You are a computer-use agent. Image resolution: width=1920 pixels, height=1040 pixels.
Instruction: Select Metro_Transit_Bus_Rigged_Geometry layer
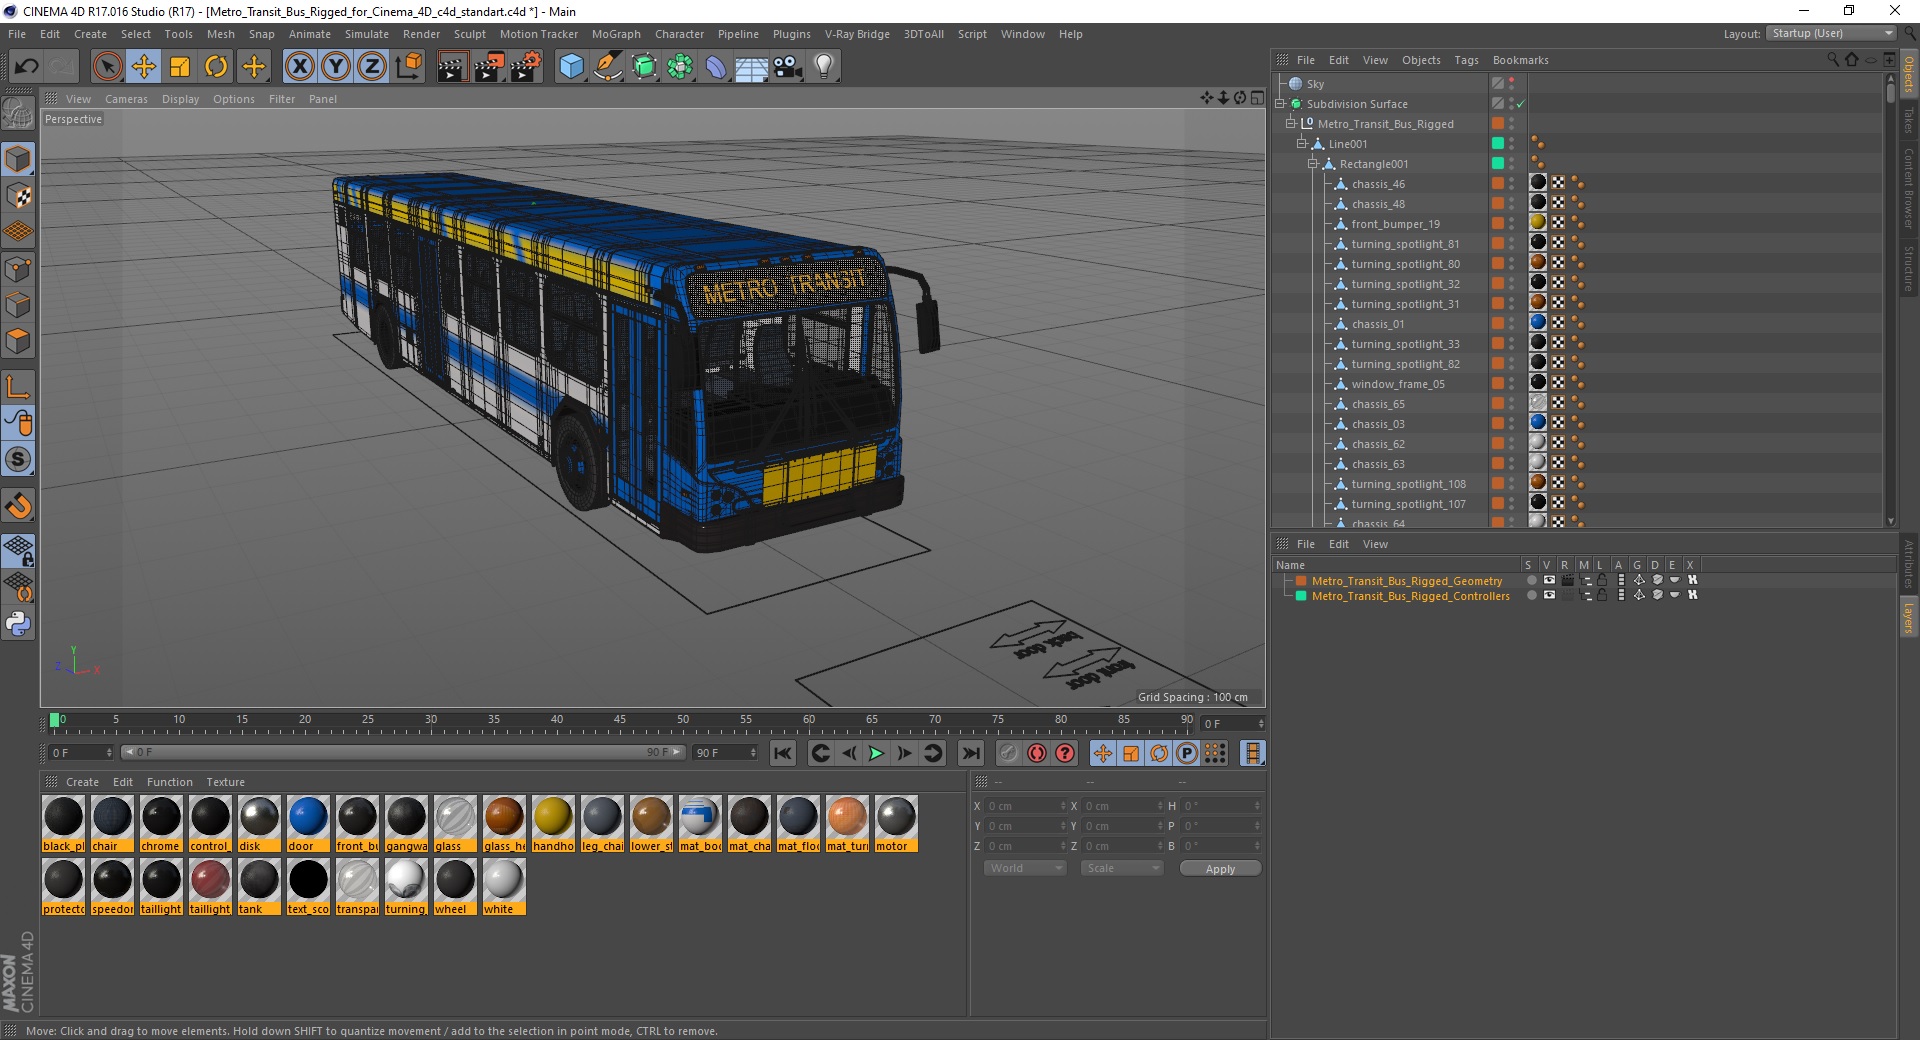click(x=1407, y=581)
